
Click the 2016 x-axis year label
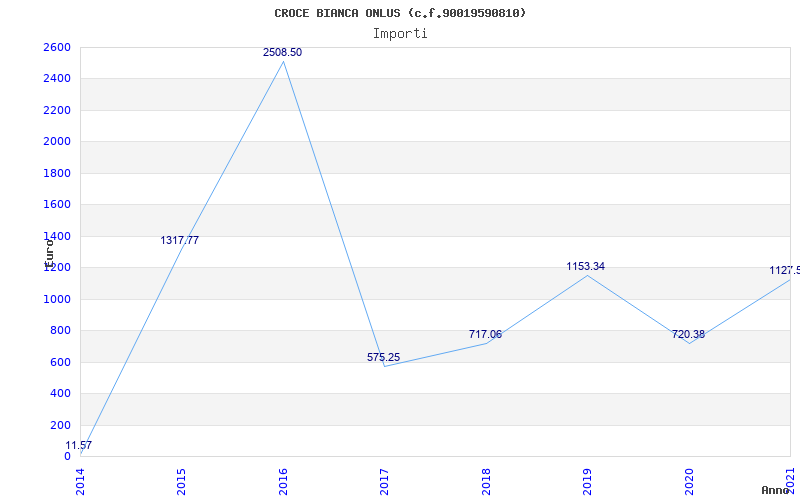click(283, 482)
